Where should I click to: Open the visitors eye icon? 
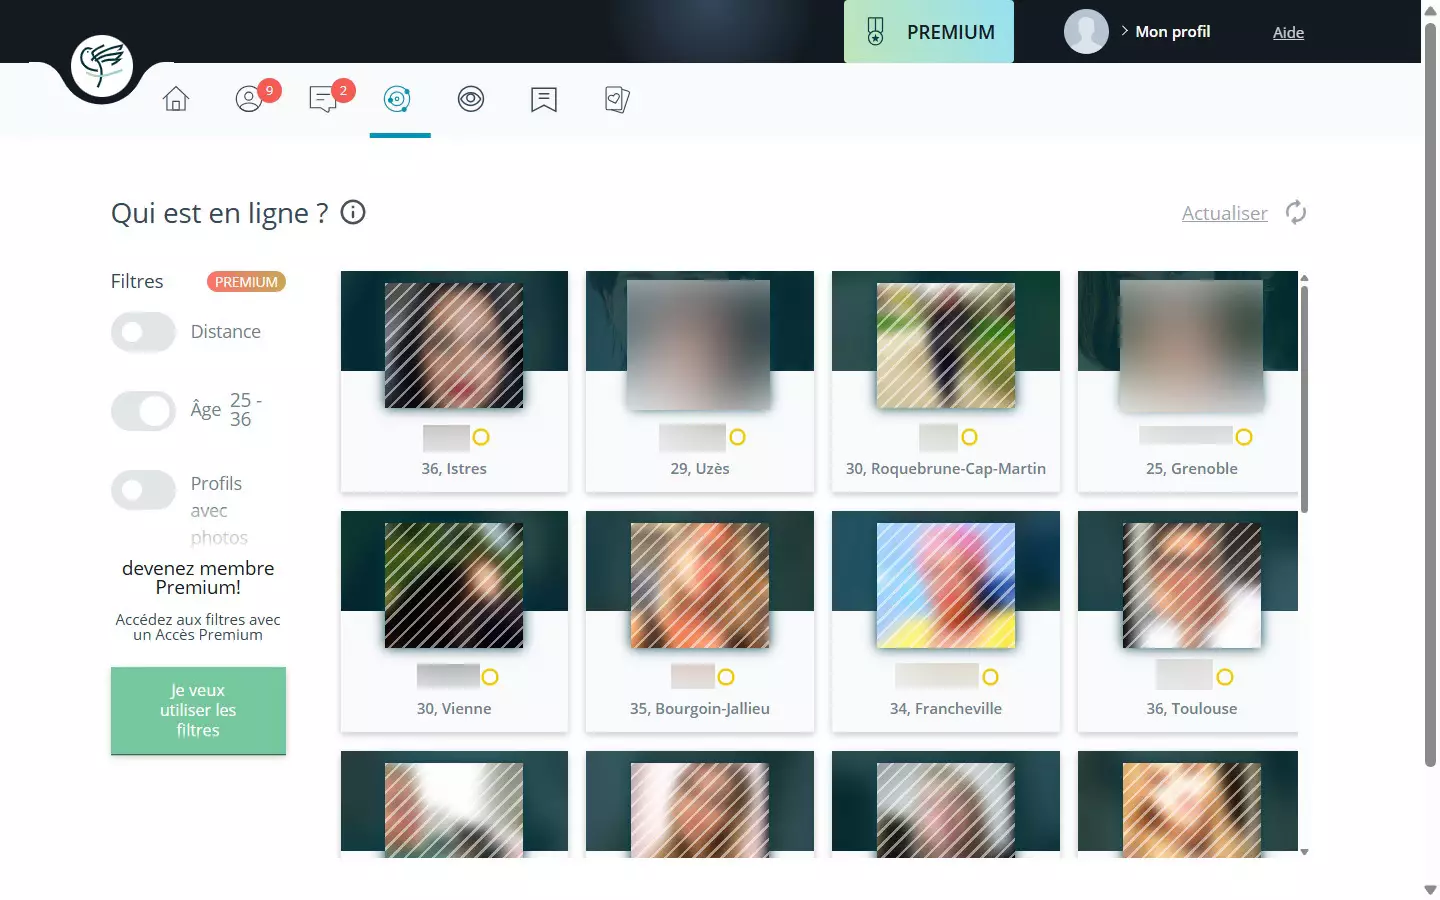(471, 99)
